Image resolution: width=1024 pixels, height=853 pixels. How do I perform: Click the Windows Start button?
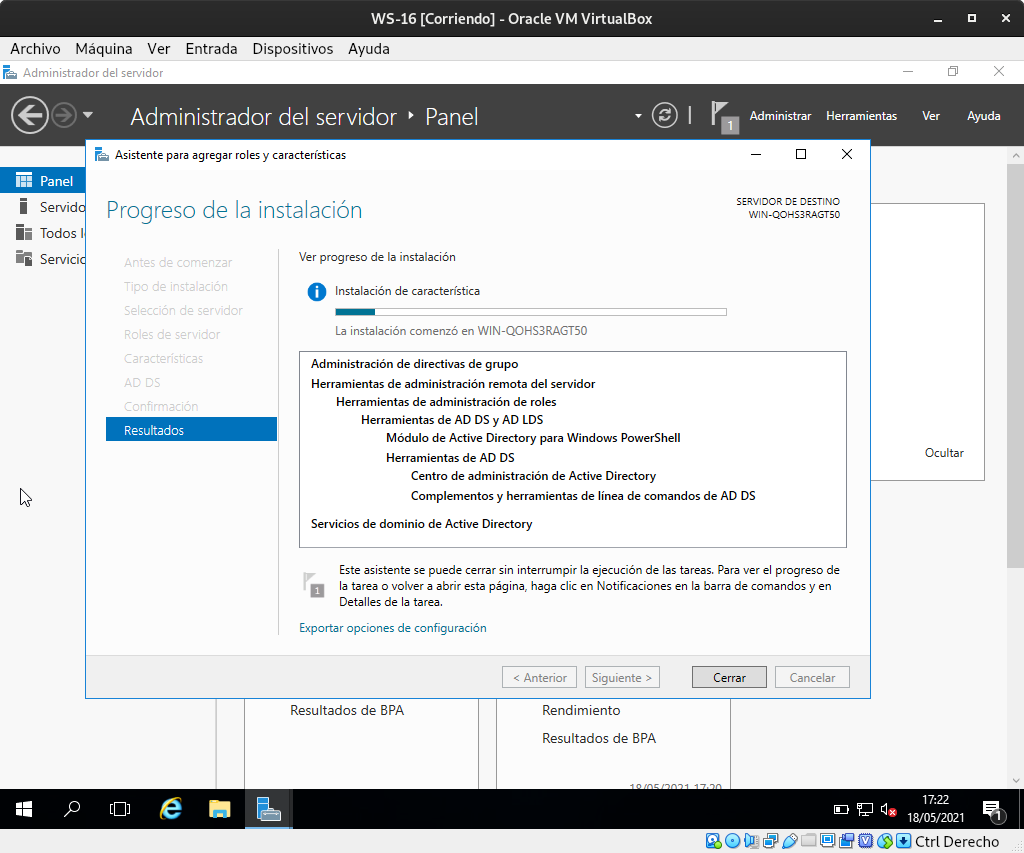pyautogui.click(x=24, y=809)
